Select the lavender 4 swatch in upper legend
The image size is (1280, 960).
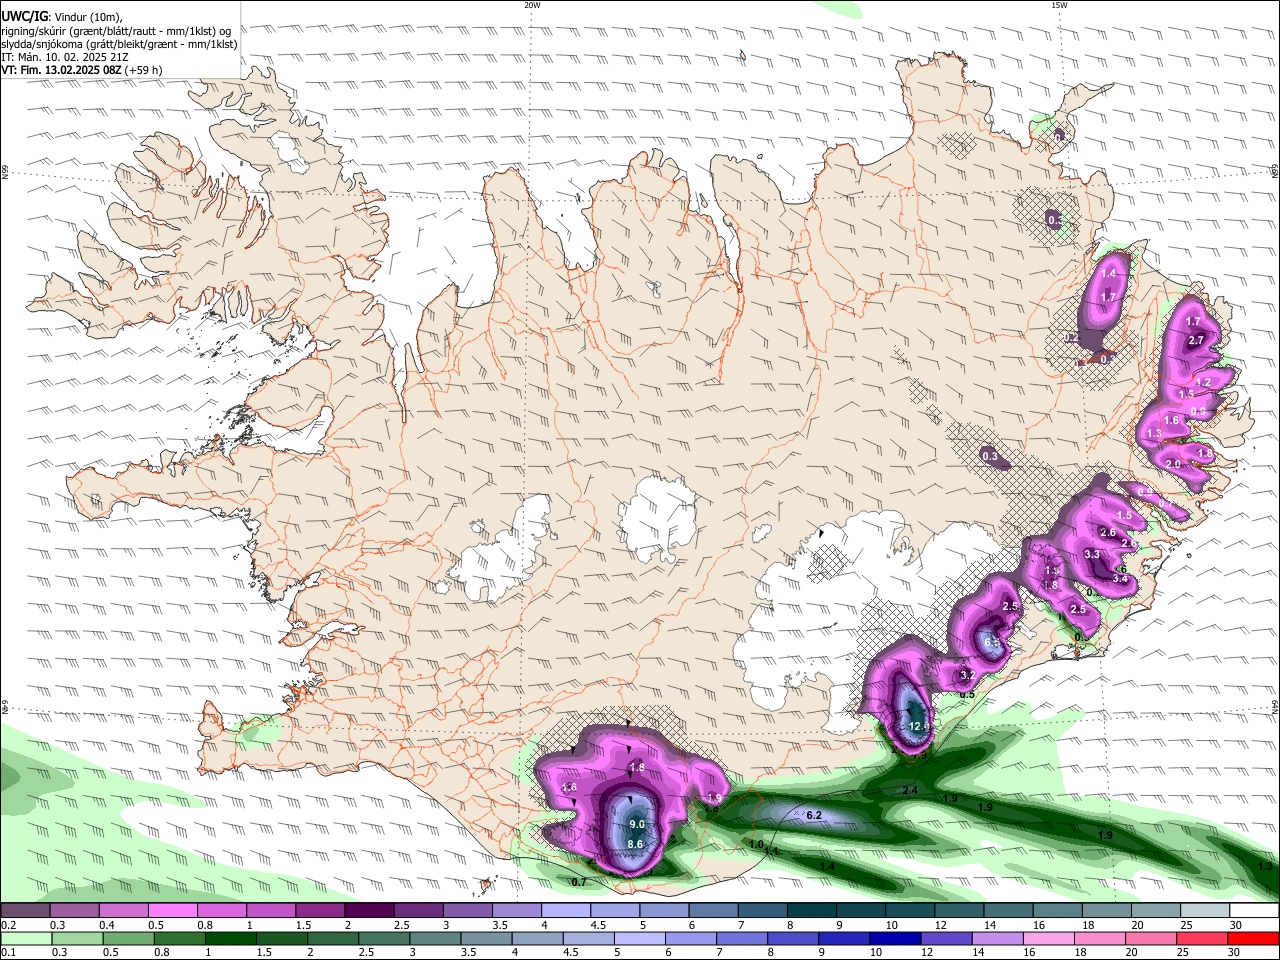click(x=566, y=911)
